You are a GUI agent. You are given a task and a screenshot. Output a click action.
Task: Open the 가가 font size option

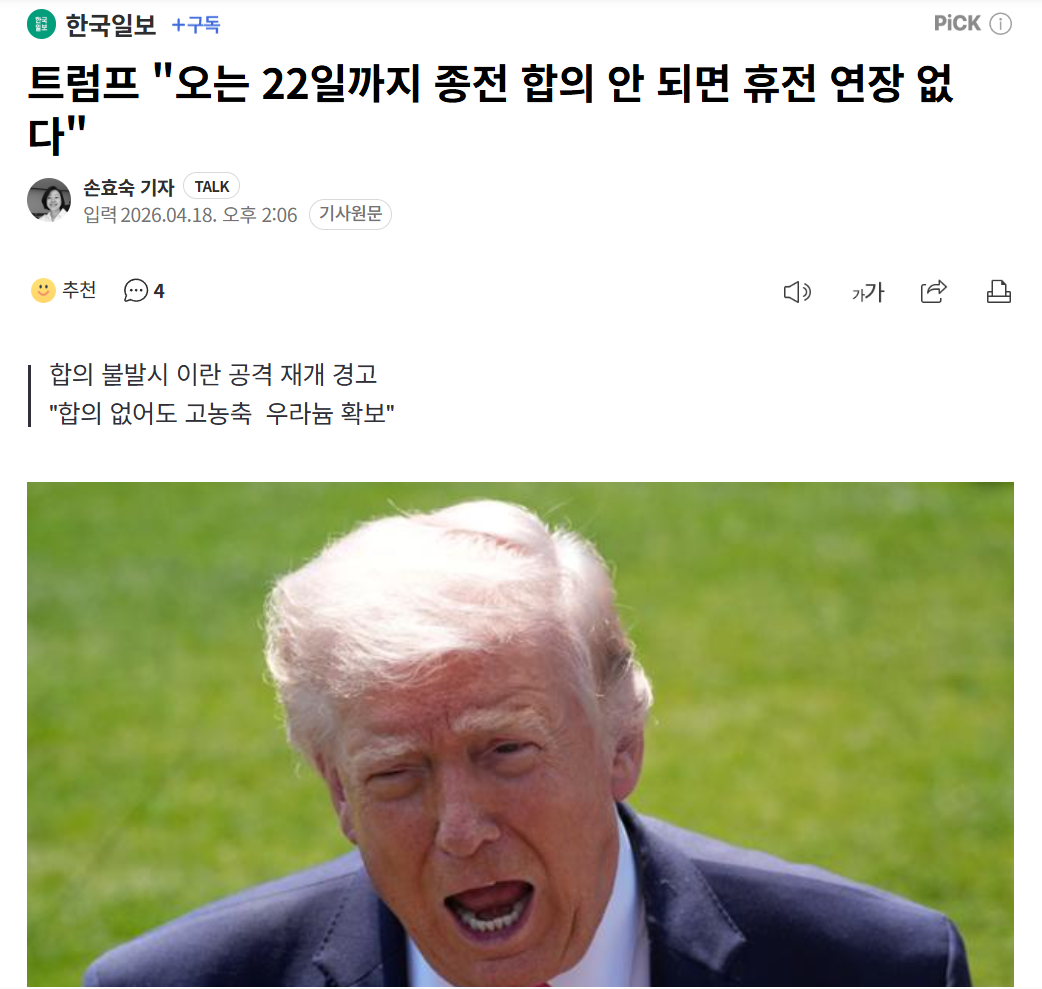[x=868, y=292]
